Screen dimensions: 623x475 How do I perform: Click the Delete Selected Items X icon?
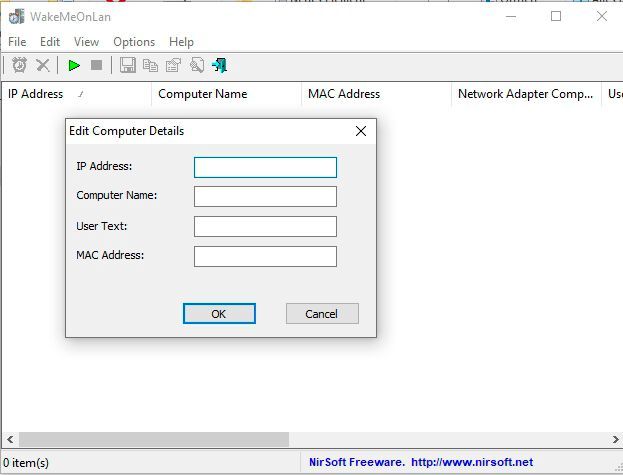click(43, 65)
